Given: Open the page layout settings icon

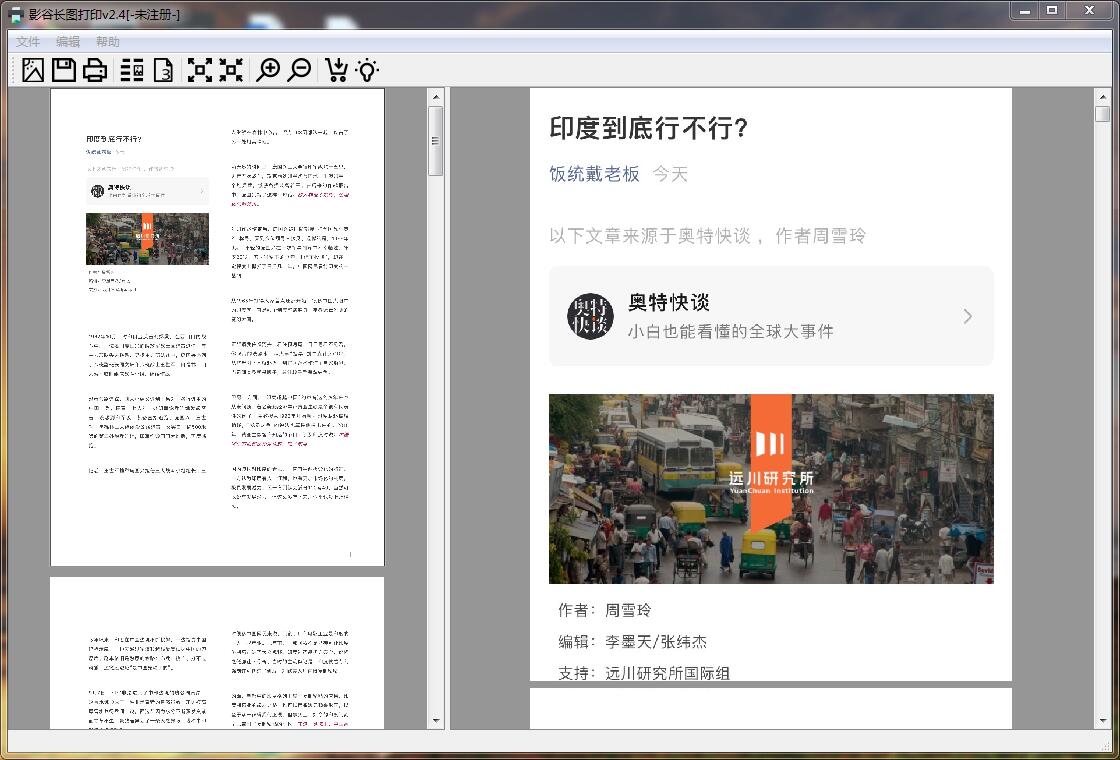Looking at the screenshot, I should coord(132,70).
